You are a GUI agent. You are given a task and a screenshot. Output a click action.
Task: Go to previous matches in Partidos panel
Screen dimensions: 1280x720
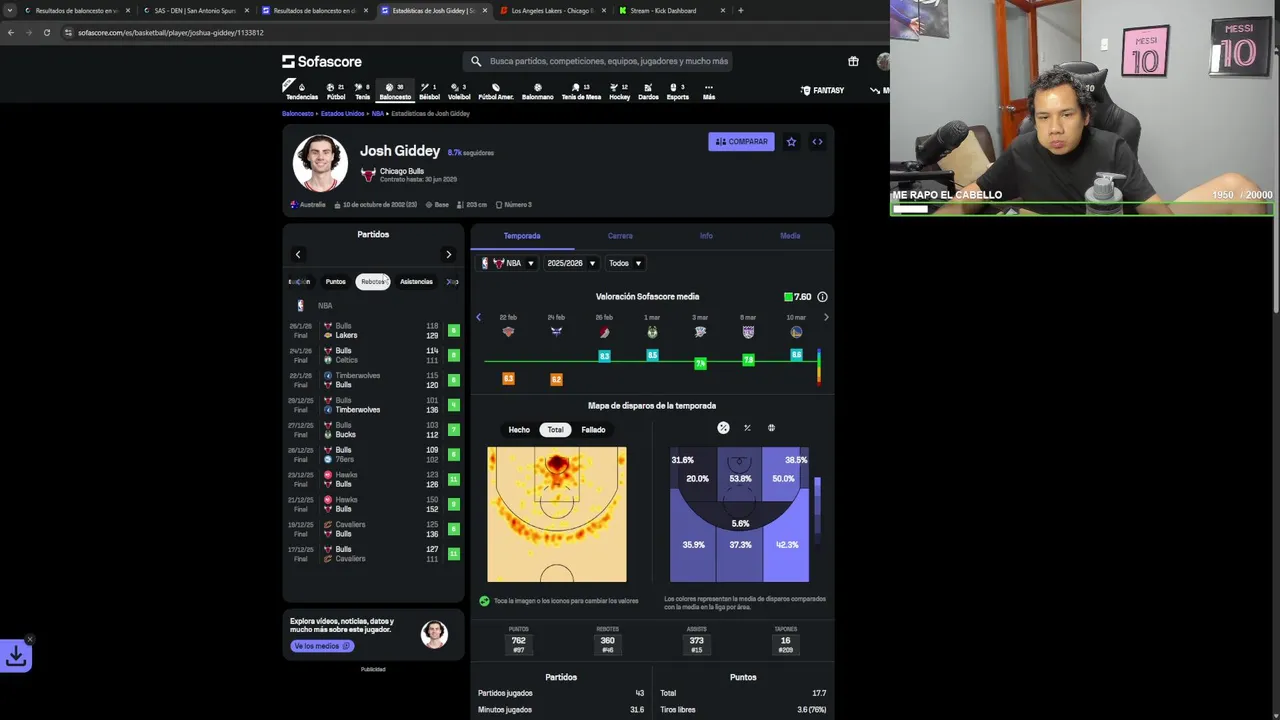pos(298,254)
